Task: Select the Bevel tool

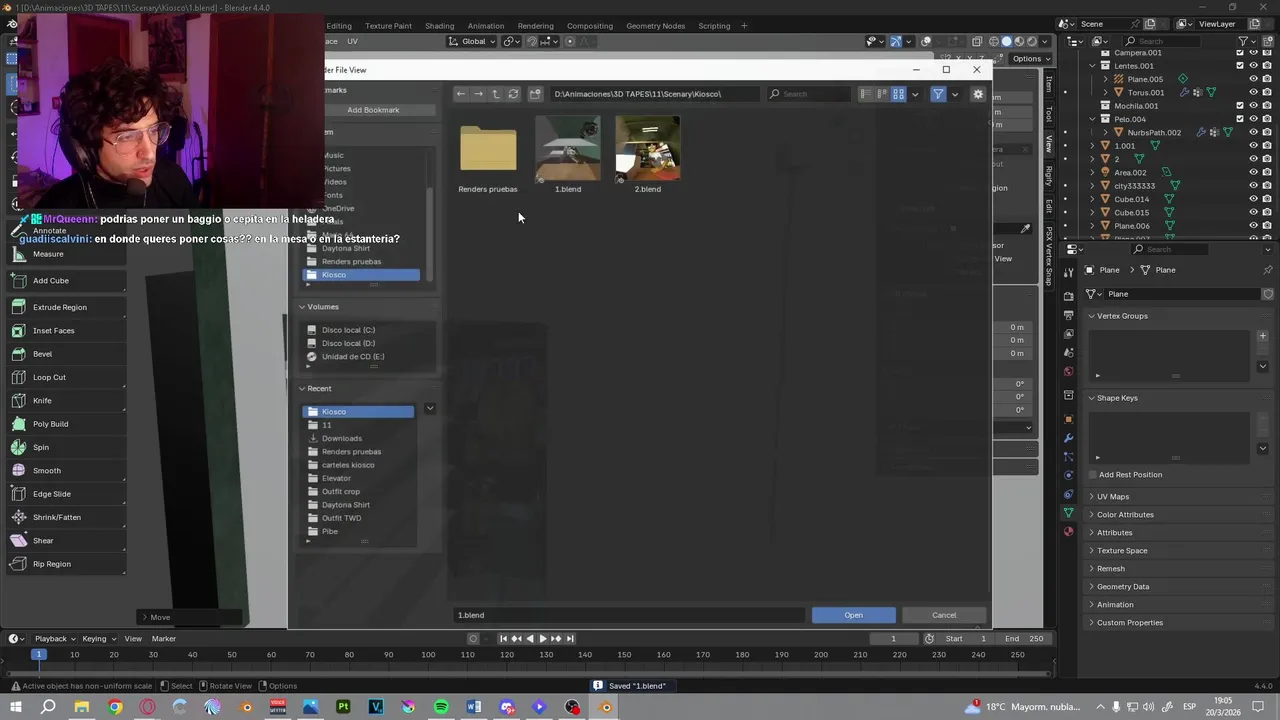Action: (x=66, y=354)
